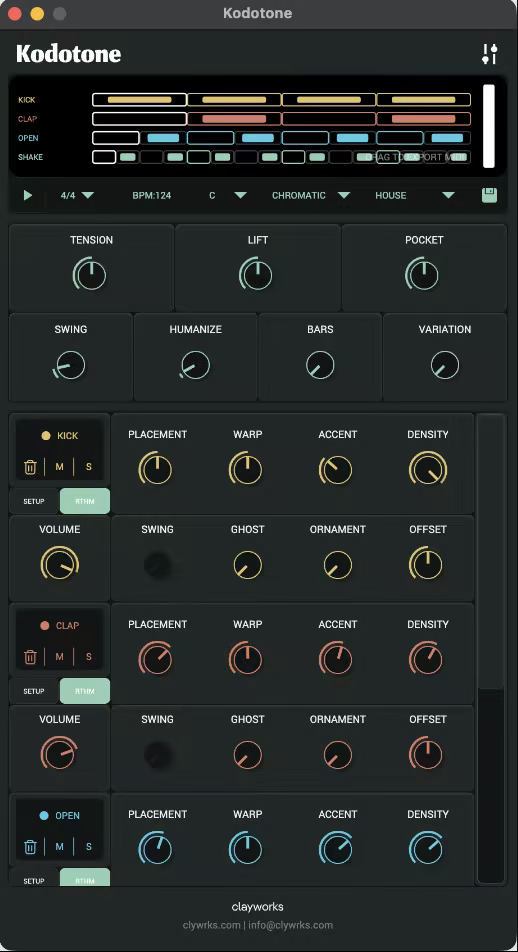Click the OPEN PLACEMENT knob

tap(157, 849)
